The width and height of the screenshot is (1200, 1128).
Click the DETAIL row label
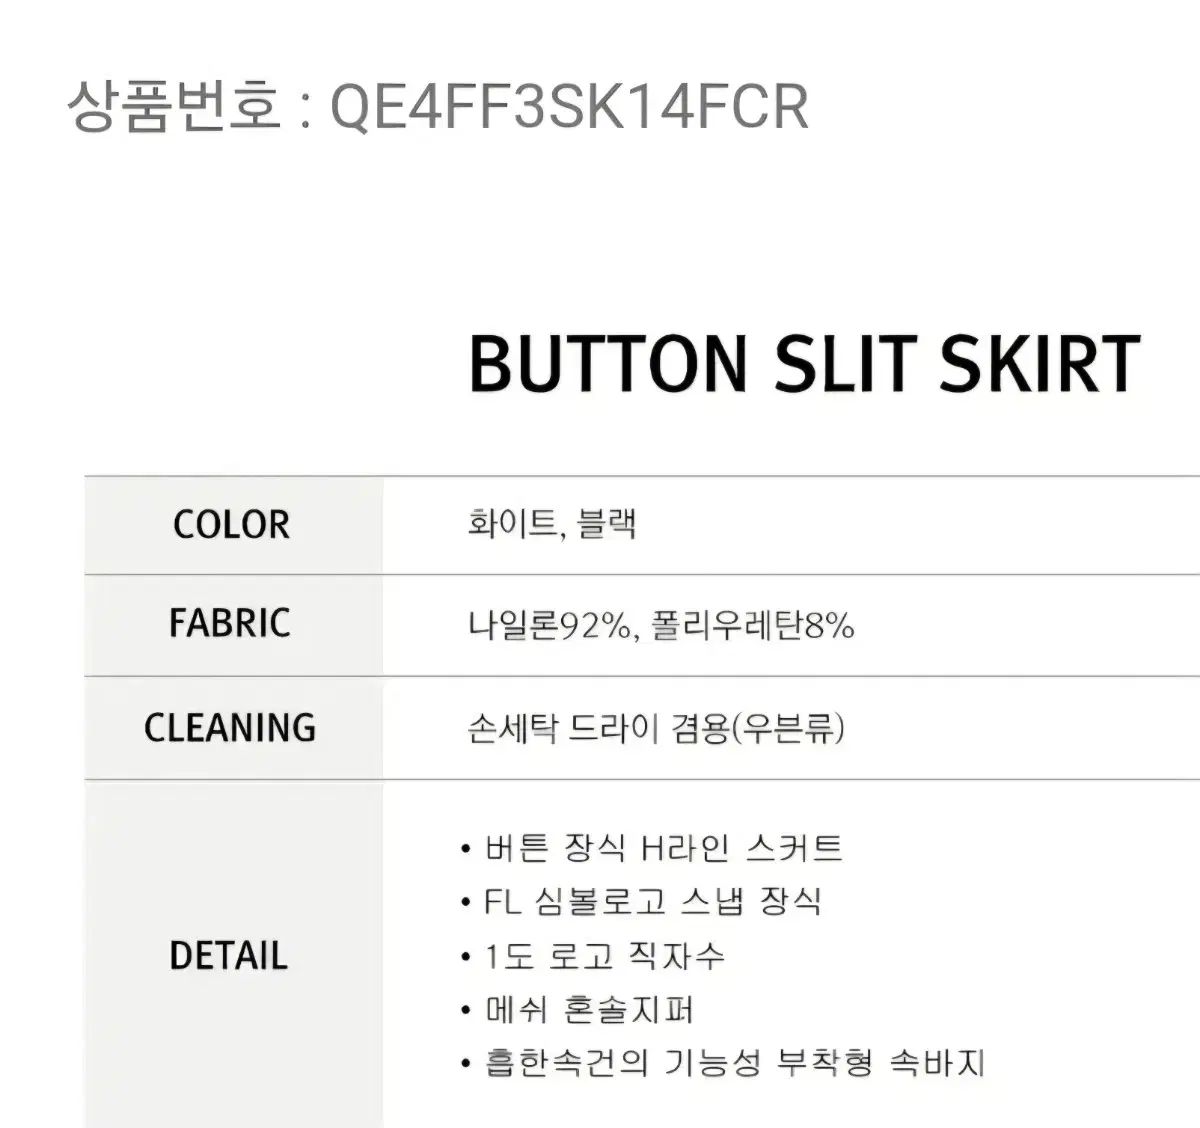(x=229, y=956)
